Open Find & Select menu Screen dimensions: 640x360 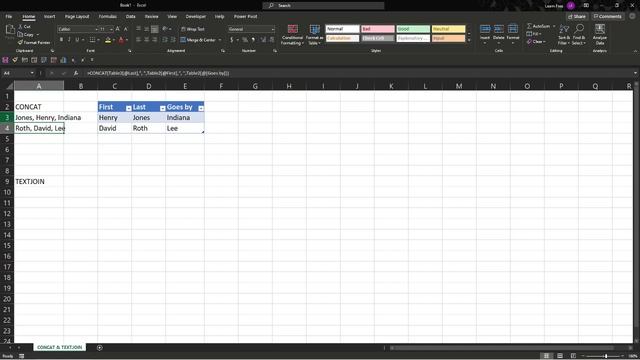pos(579,34)
